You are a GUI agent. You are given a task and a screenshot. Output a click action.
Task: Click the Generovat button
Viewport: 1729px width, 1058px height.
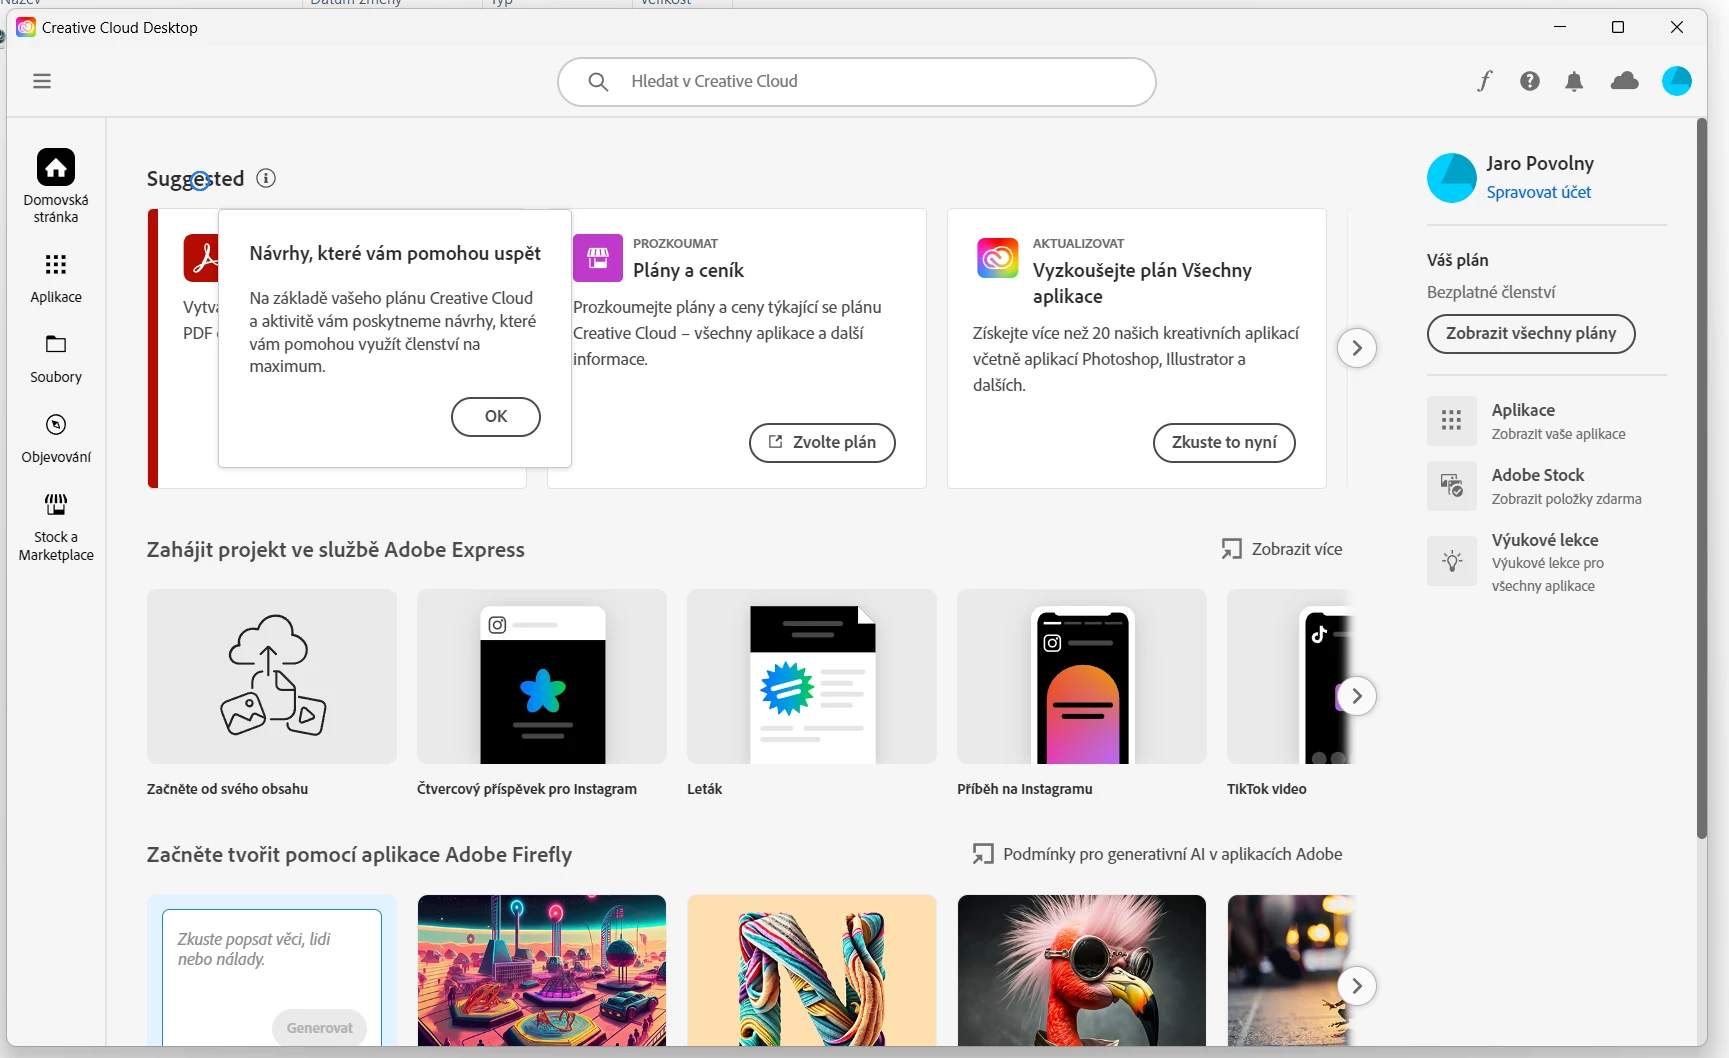320,1028
